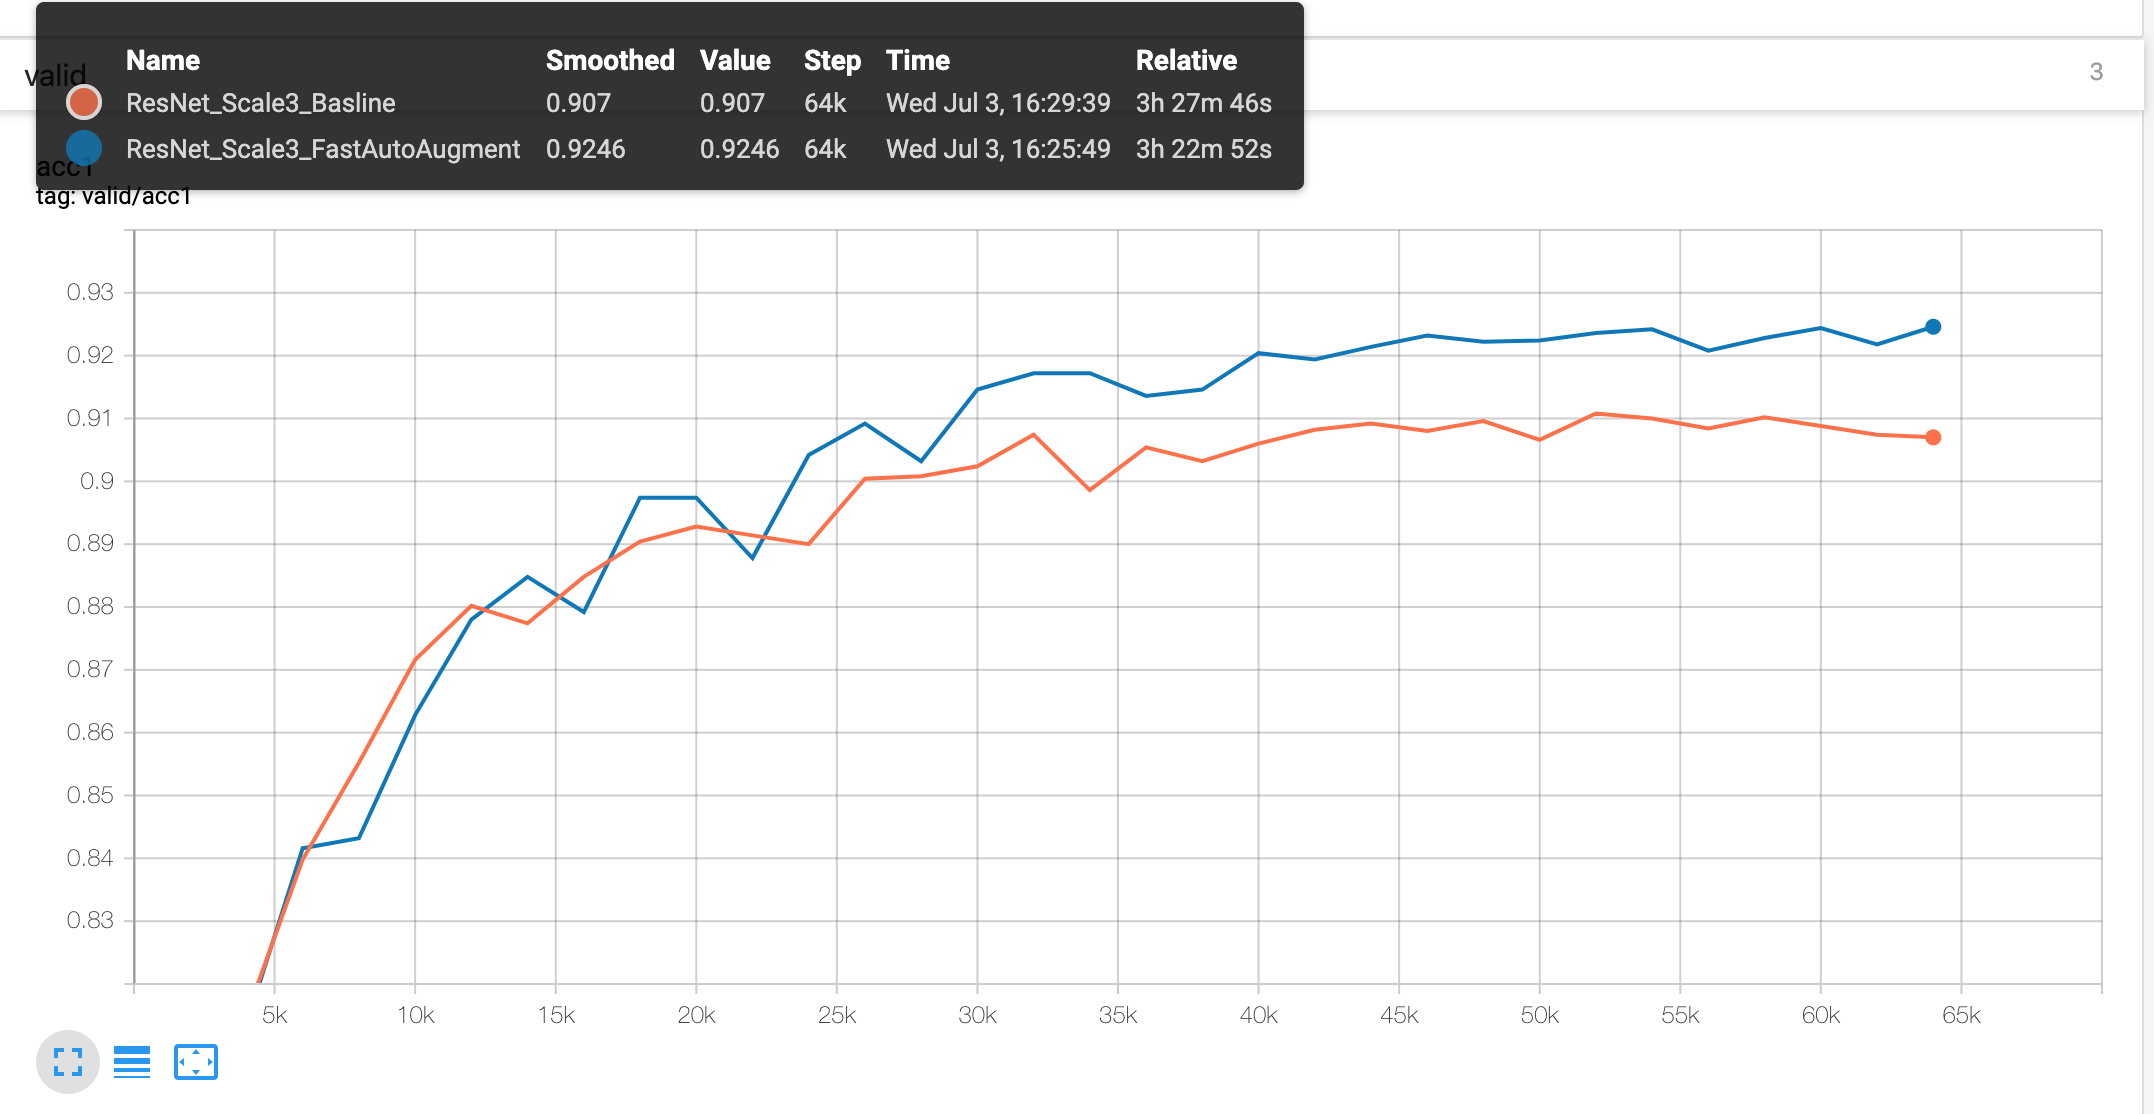
Task: Click the Name column header in tooltip
Action: coord(163,60)
